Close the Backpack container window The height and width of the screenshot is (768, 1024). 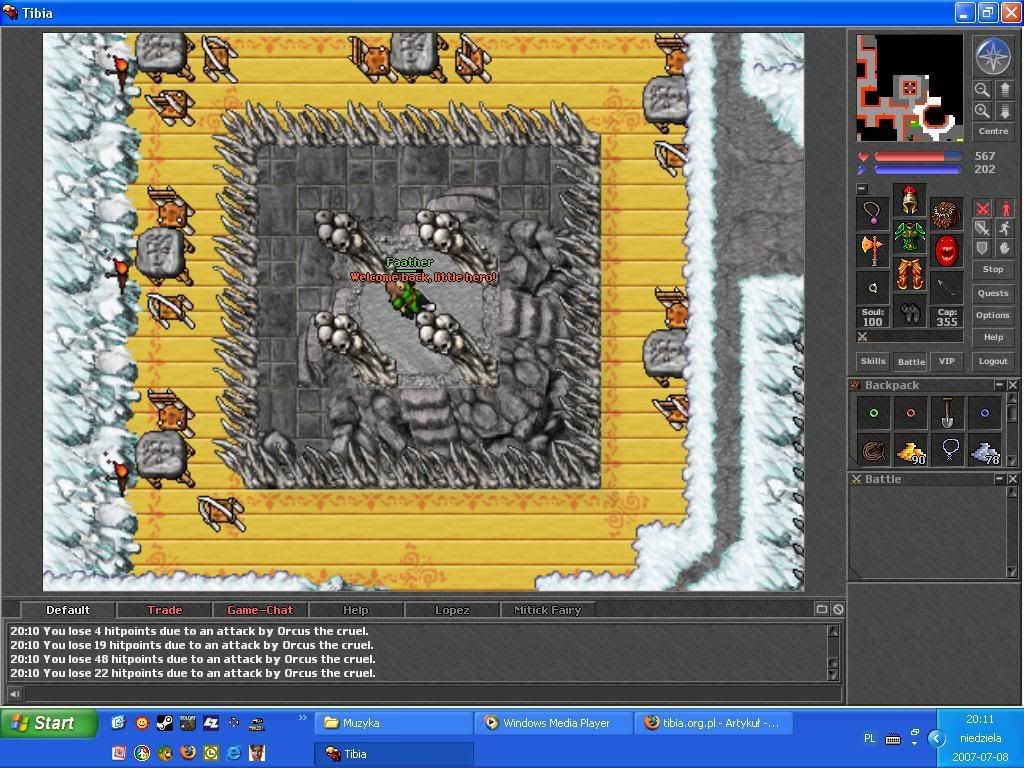(1012, 385)
